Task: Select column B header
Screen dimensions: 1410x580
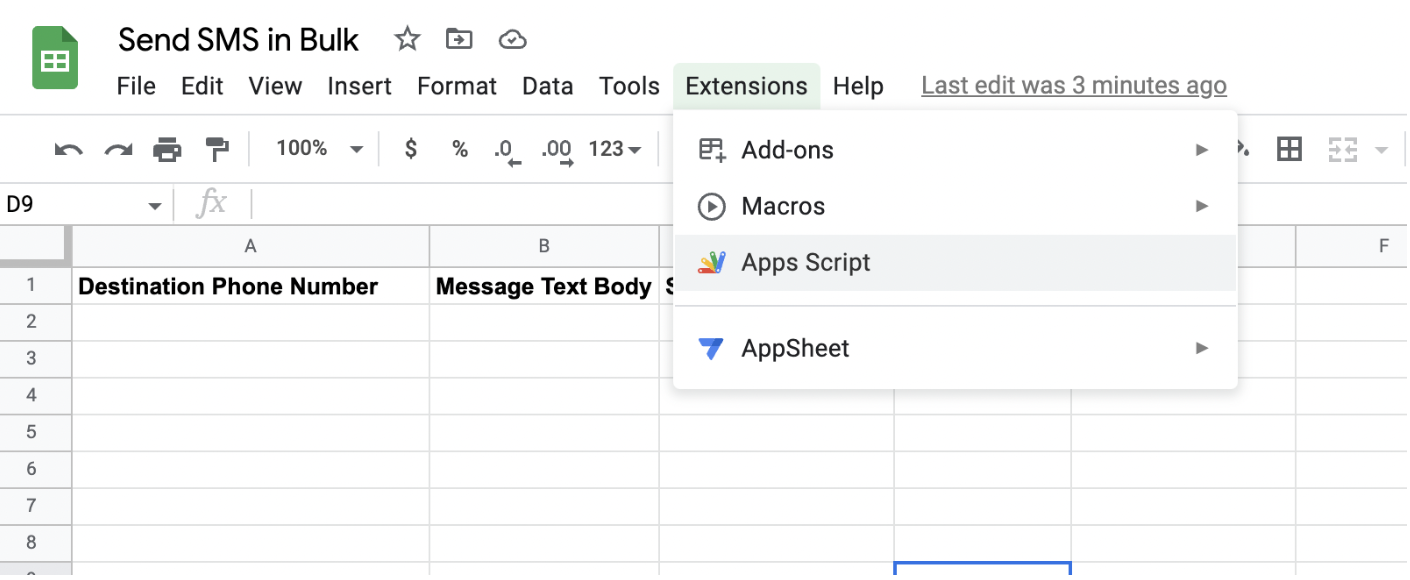Action: click(544, 246)
